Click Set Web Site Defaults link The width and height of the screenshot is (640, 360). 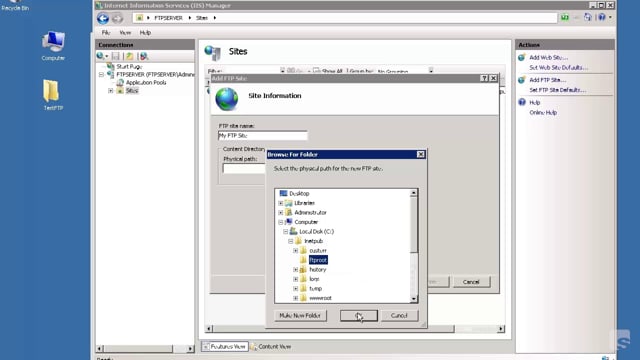tap(558, 68)
